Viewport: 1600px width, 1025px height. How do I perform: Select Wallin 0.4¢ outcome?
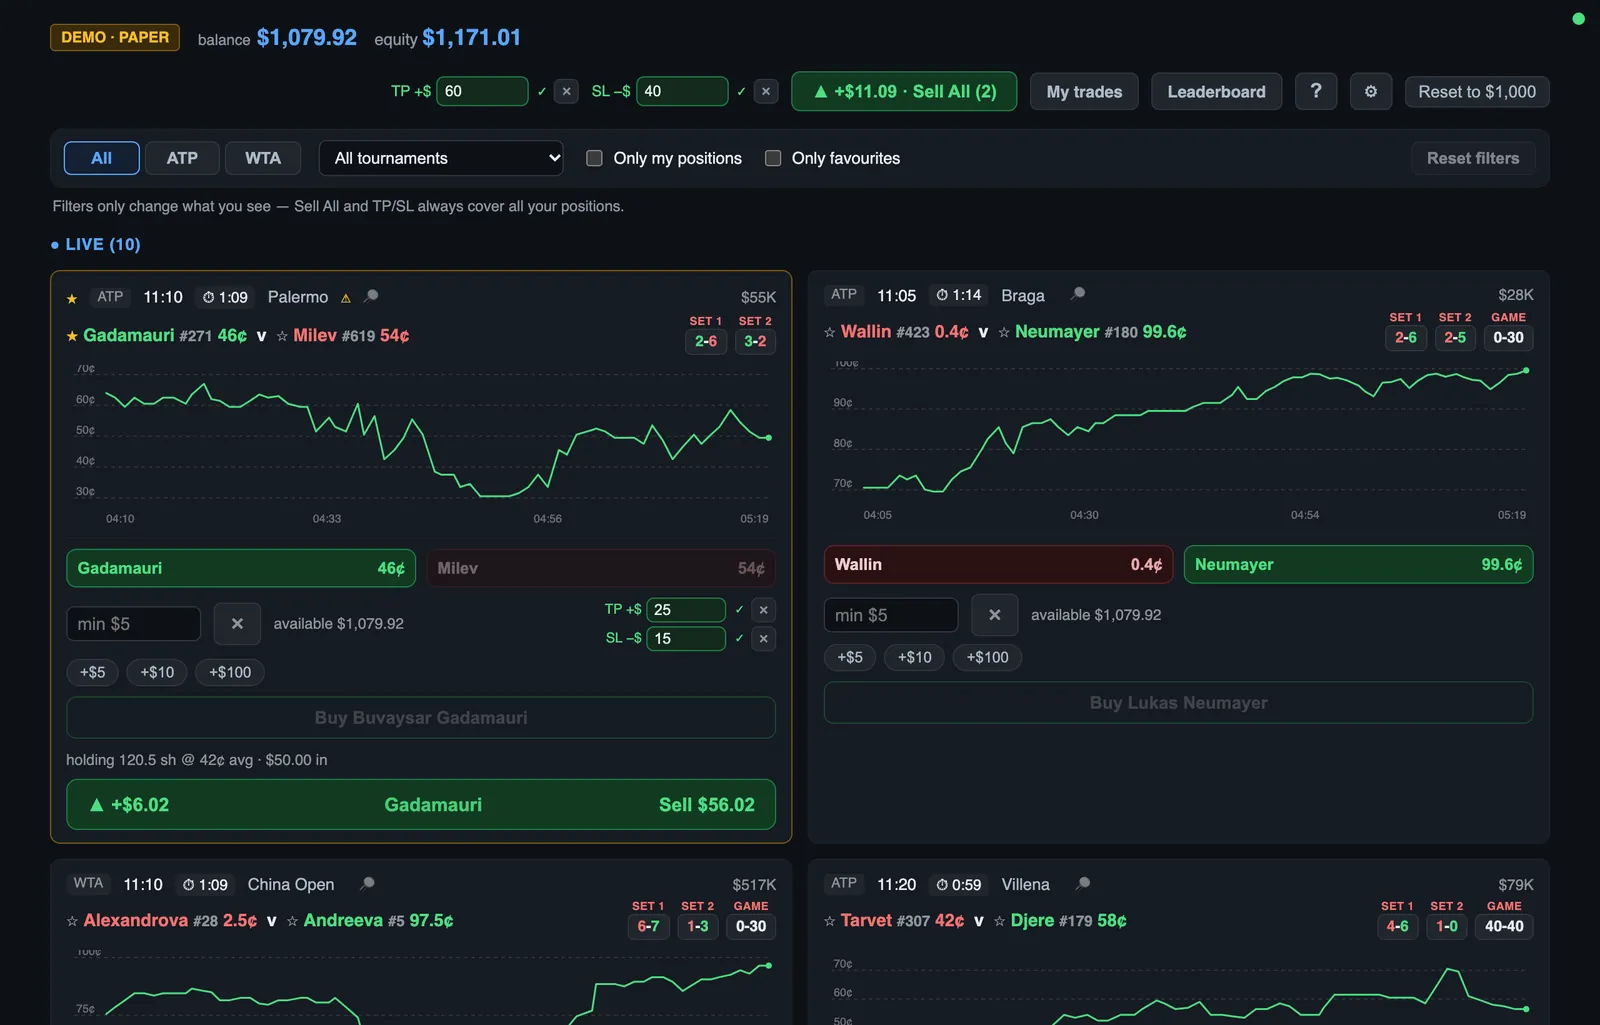[998, 564]
